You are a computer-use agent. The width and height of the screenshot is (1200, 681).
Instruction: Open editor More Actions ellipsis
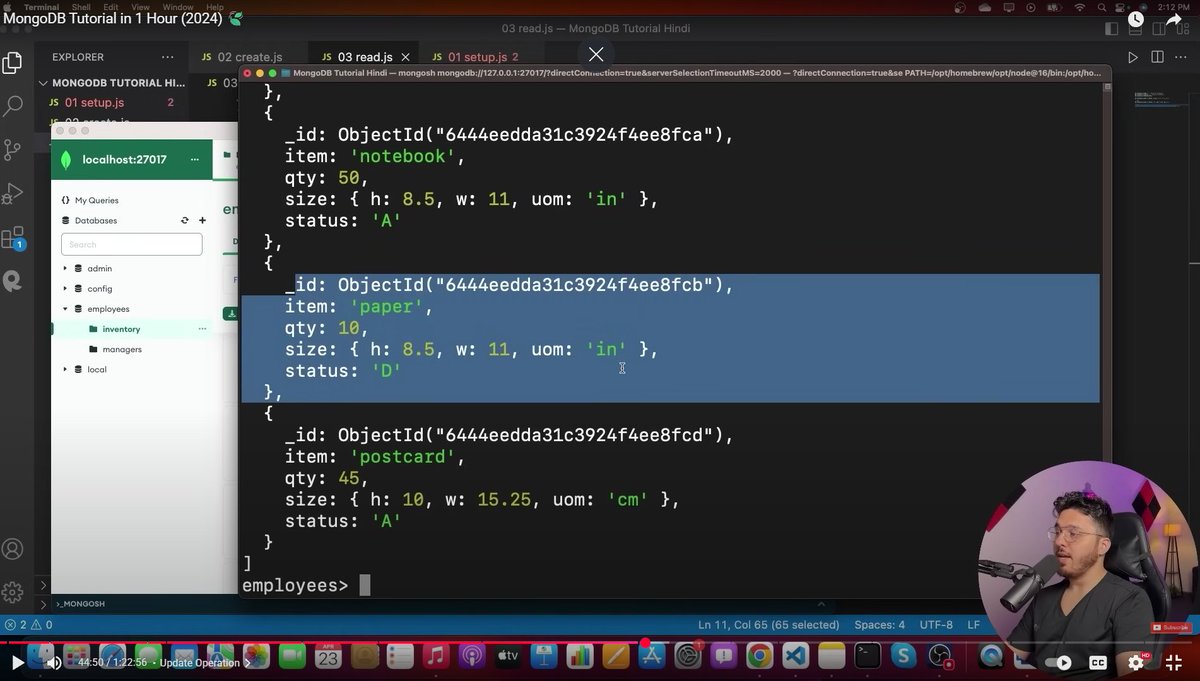pyautogui.click(x=1182, y=58)
